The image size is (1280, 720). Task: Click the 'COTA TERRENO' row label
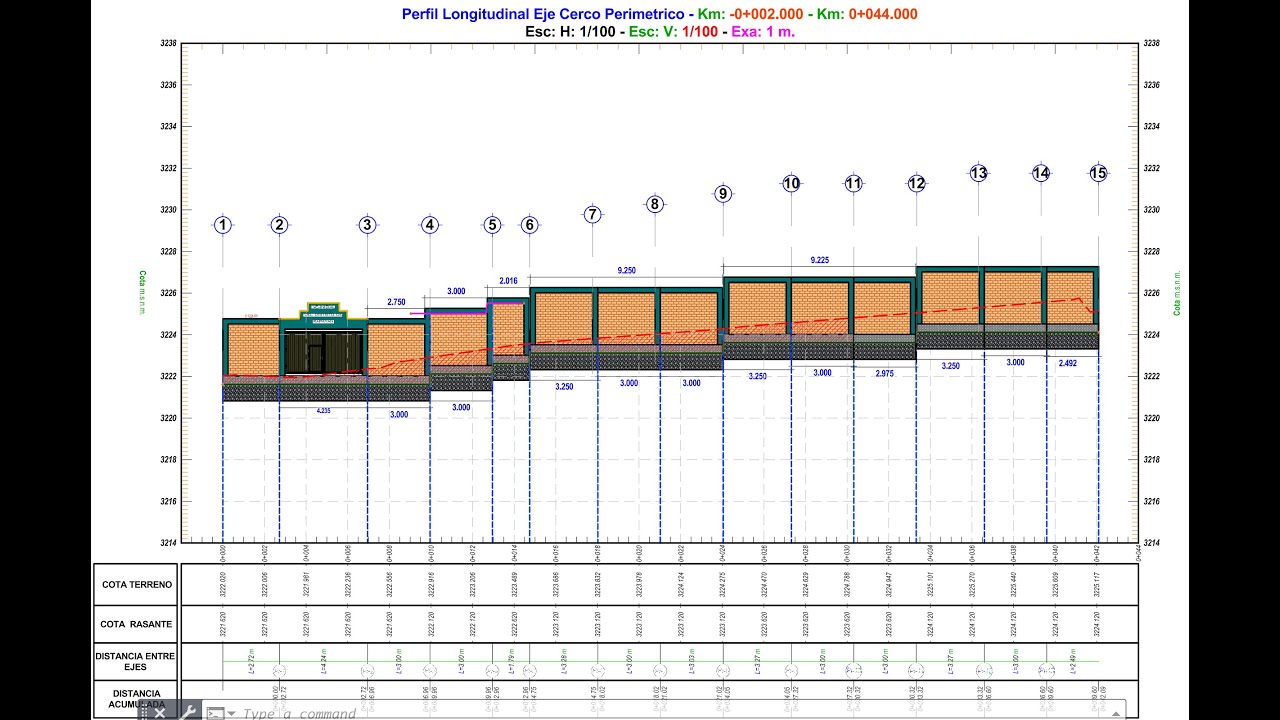pyautogui.click(x=137, y=584)
